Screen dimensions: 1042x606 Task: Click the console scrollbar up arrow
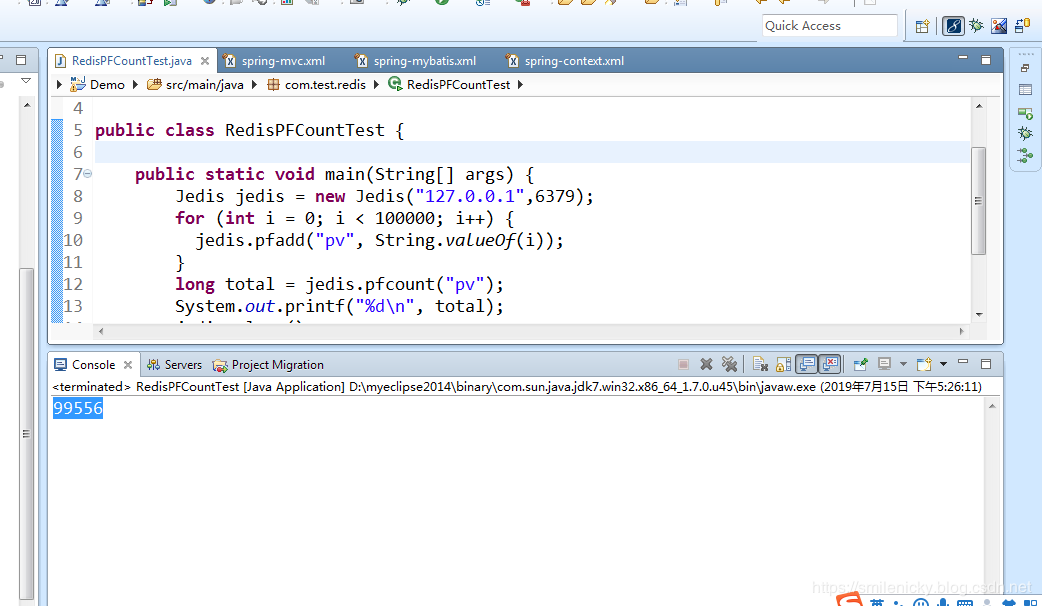(992, 406)
